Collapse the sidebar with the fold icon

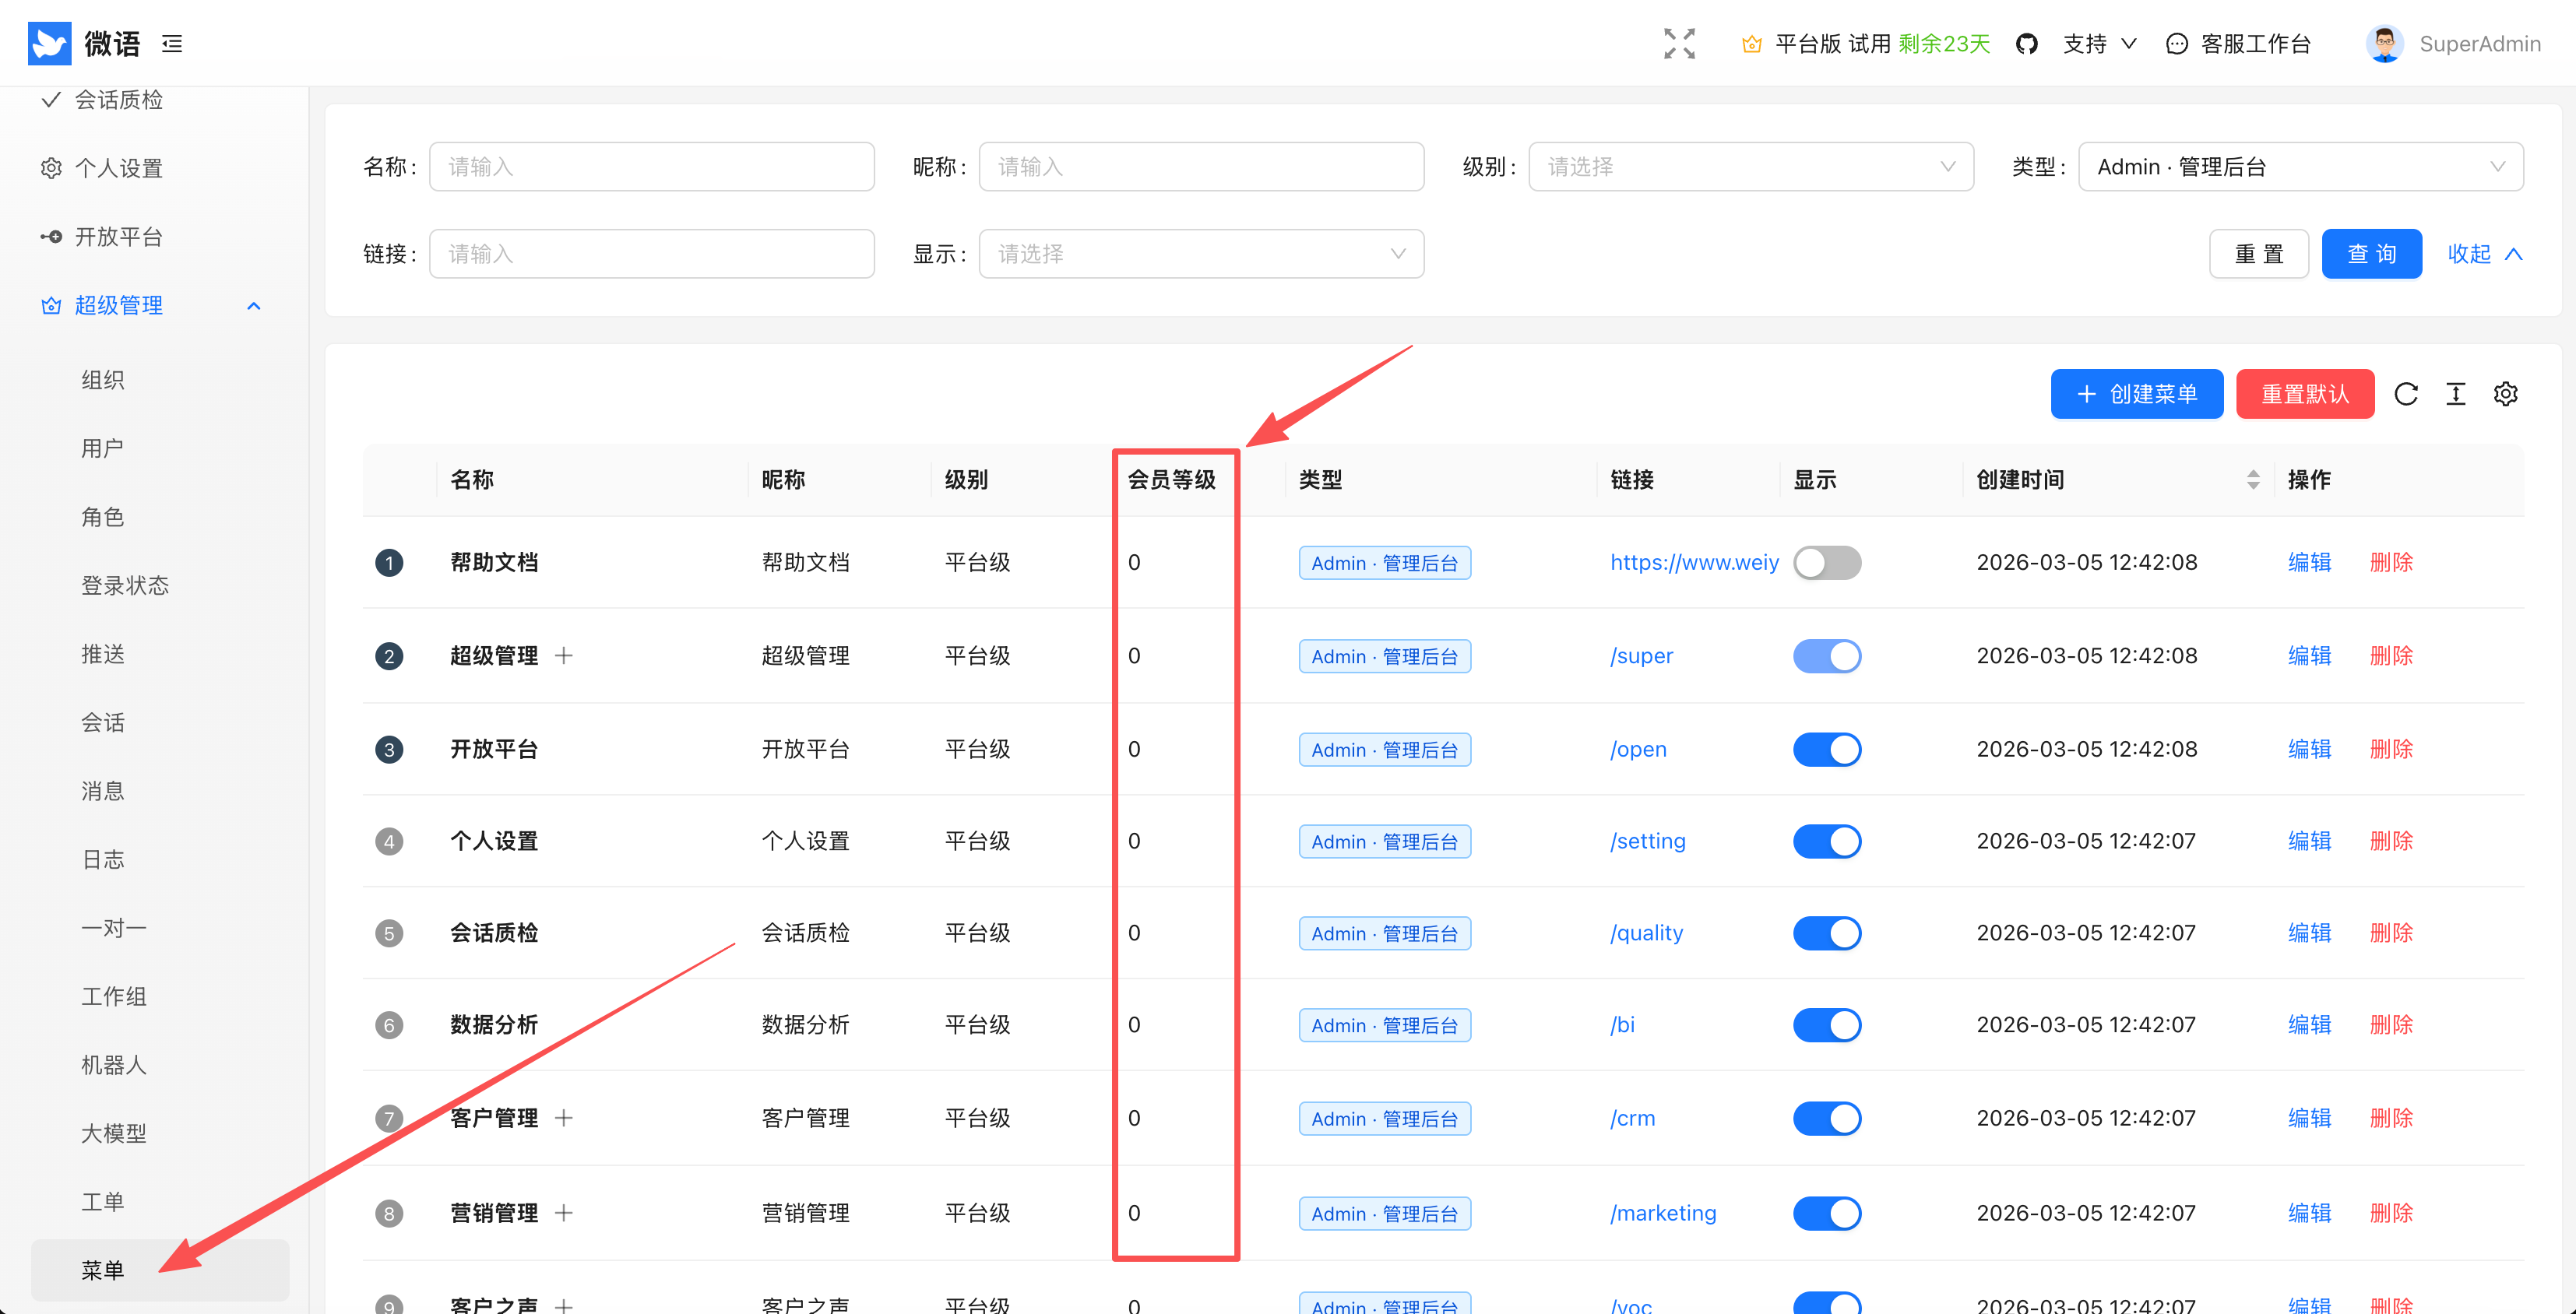(172, 43)
